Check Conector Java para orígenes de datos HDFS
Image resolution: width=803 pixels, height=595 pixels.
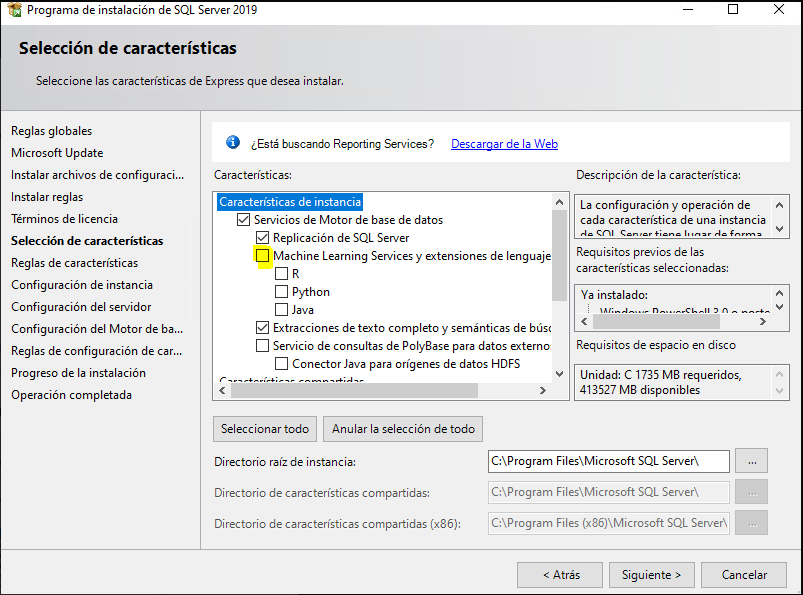tap(281, 364)
